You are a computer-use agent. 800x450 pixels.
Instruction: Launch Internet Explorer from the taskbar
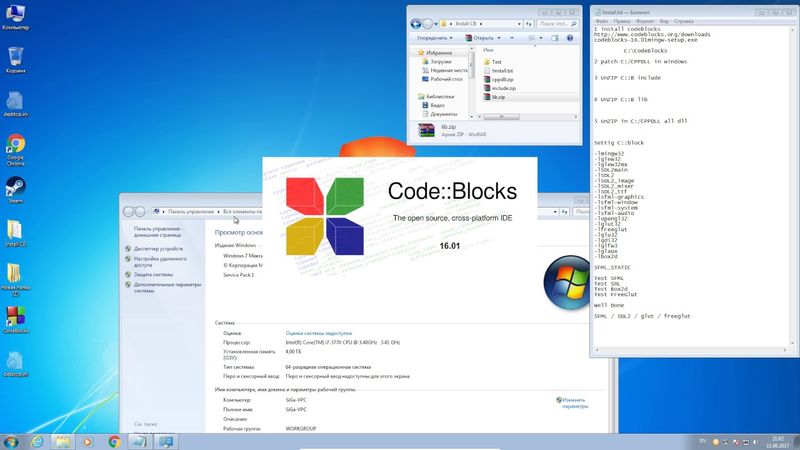click(37, 442)
